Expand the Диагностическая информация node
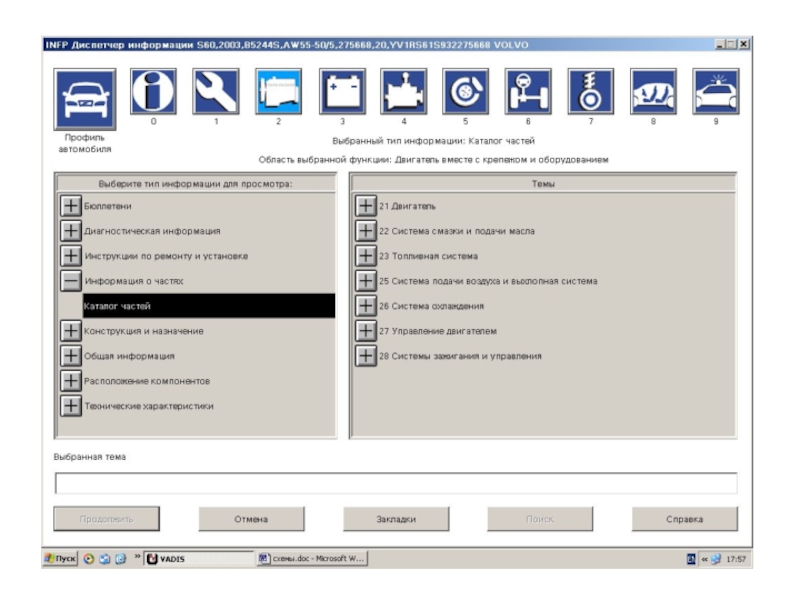This screenshot has height=600, width=800. 71,231
